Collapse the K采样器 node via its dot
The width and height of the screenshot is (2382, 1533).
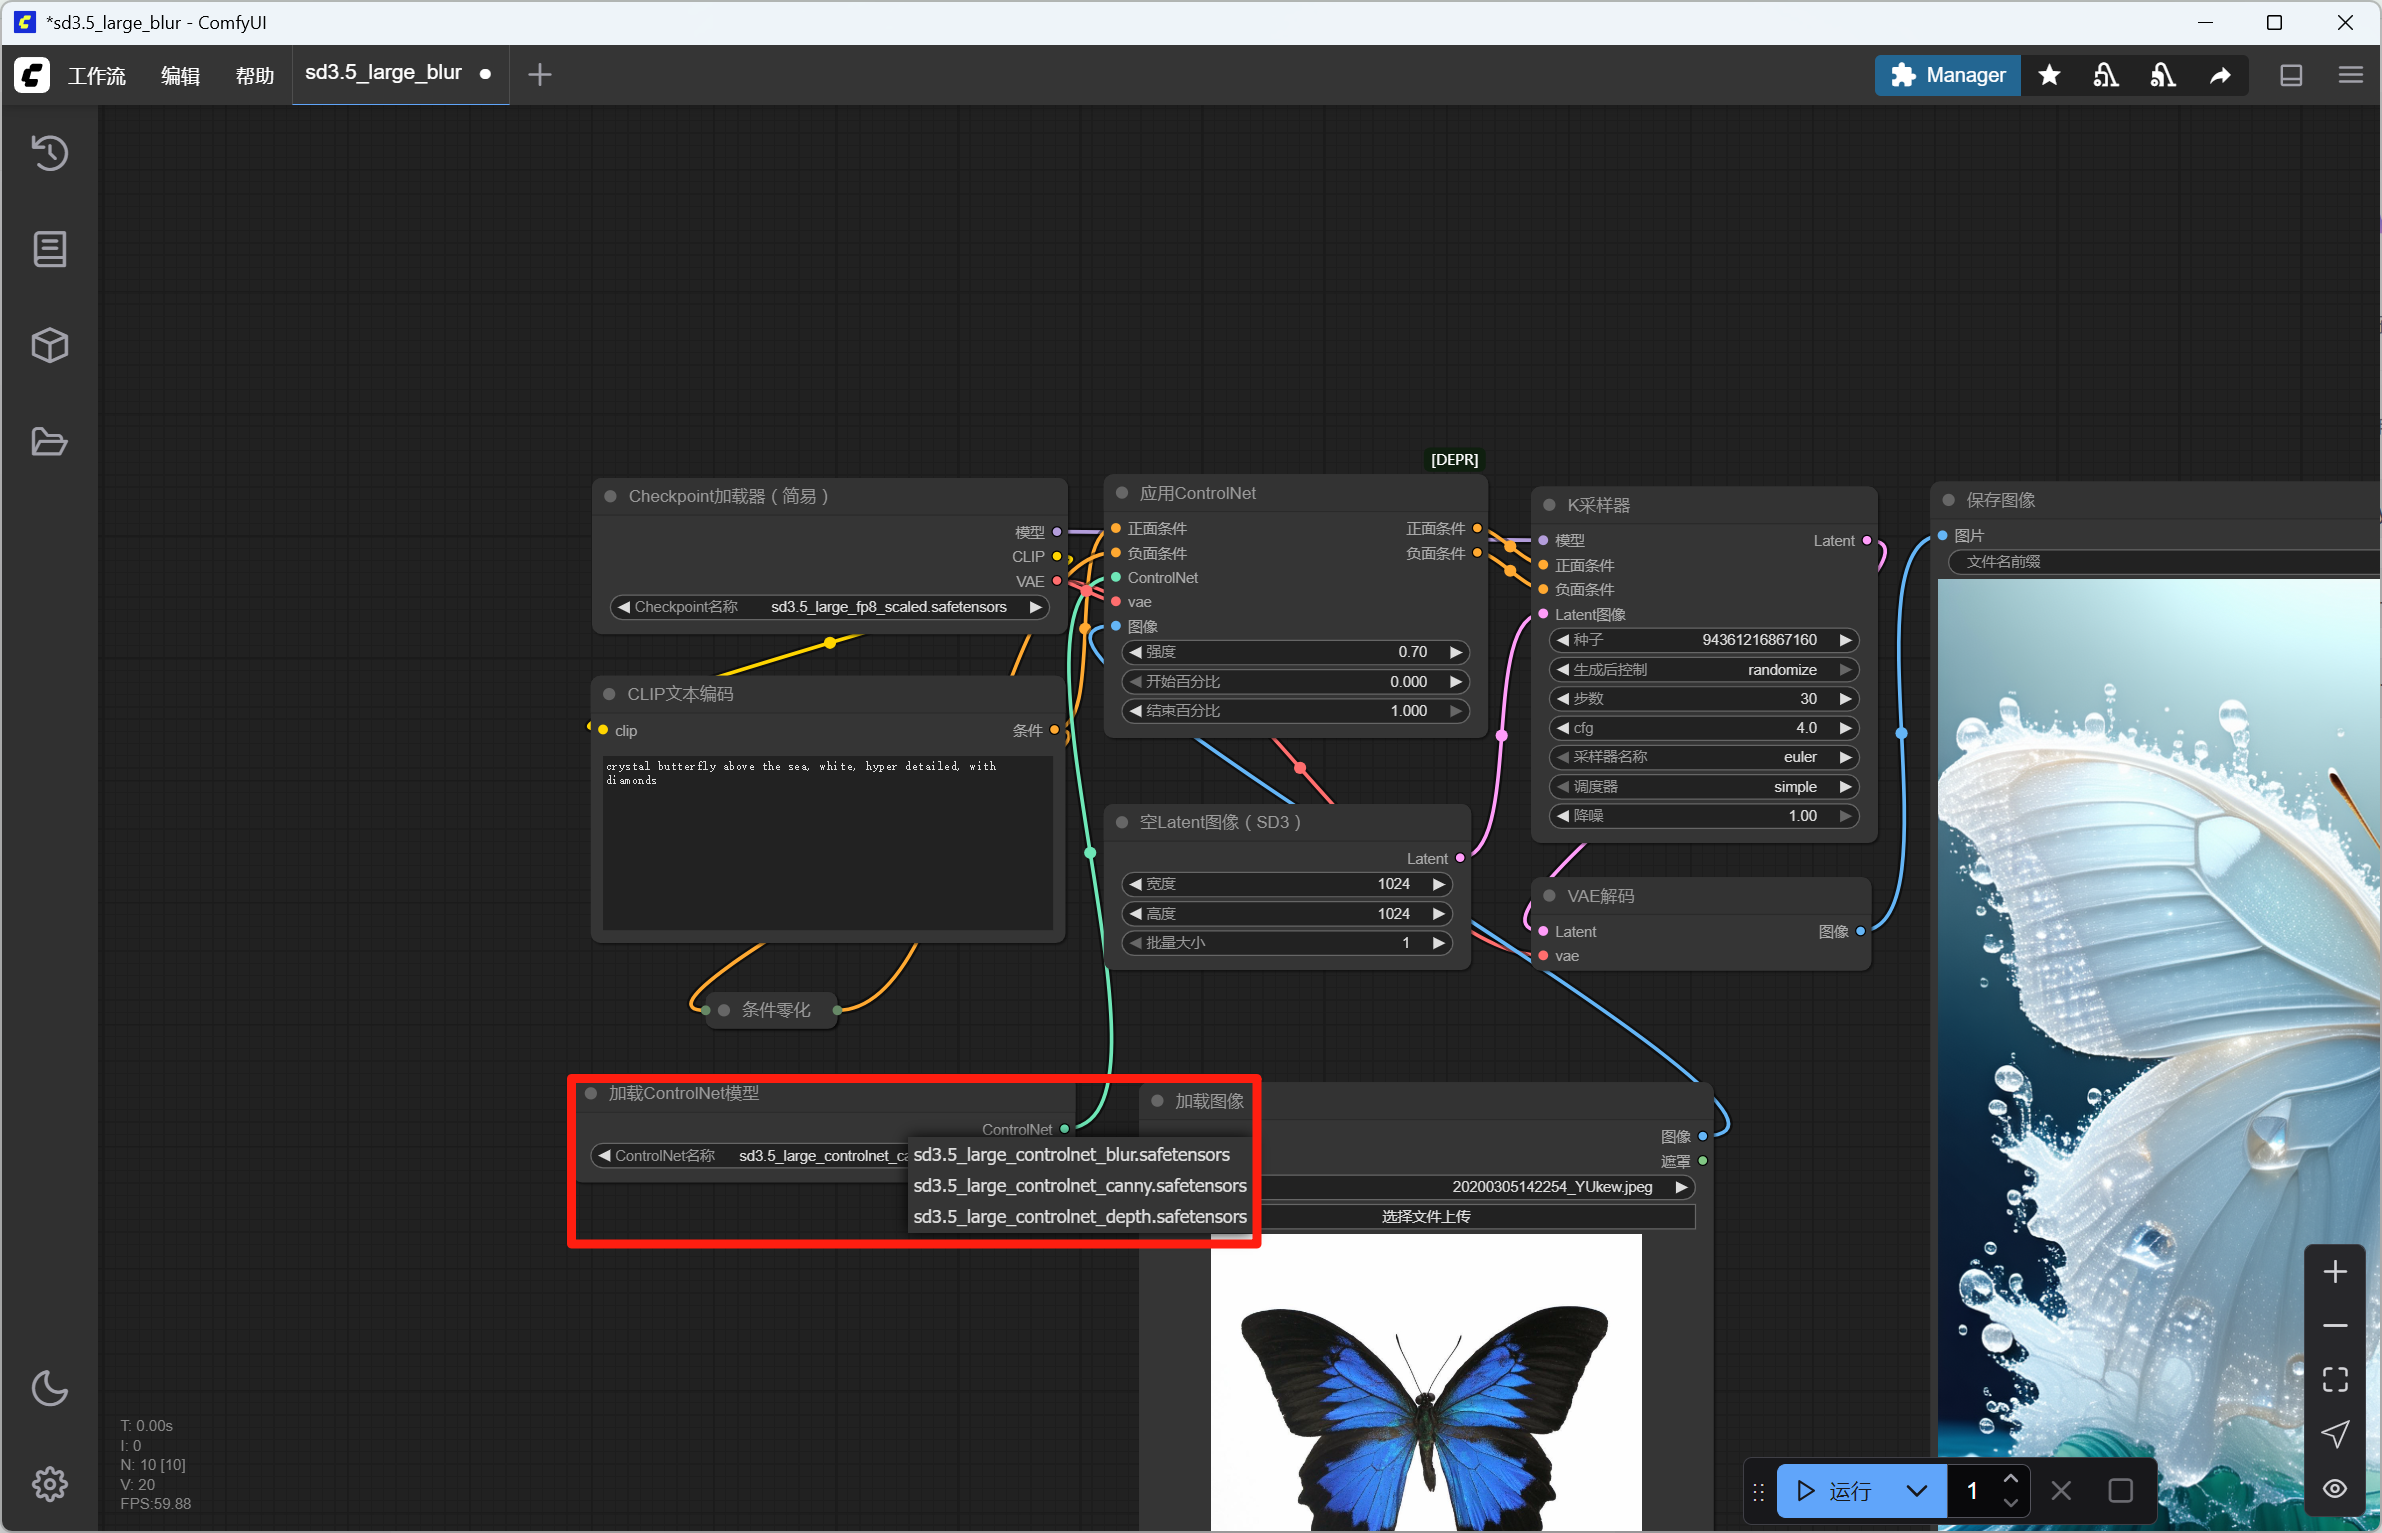[1549, 505]
